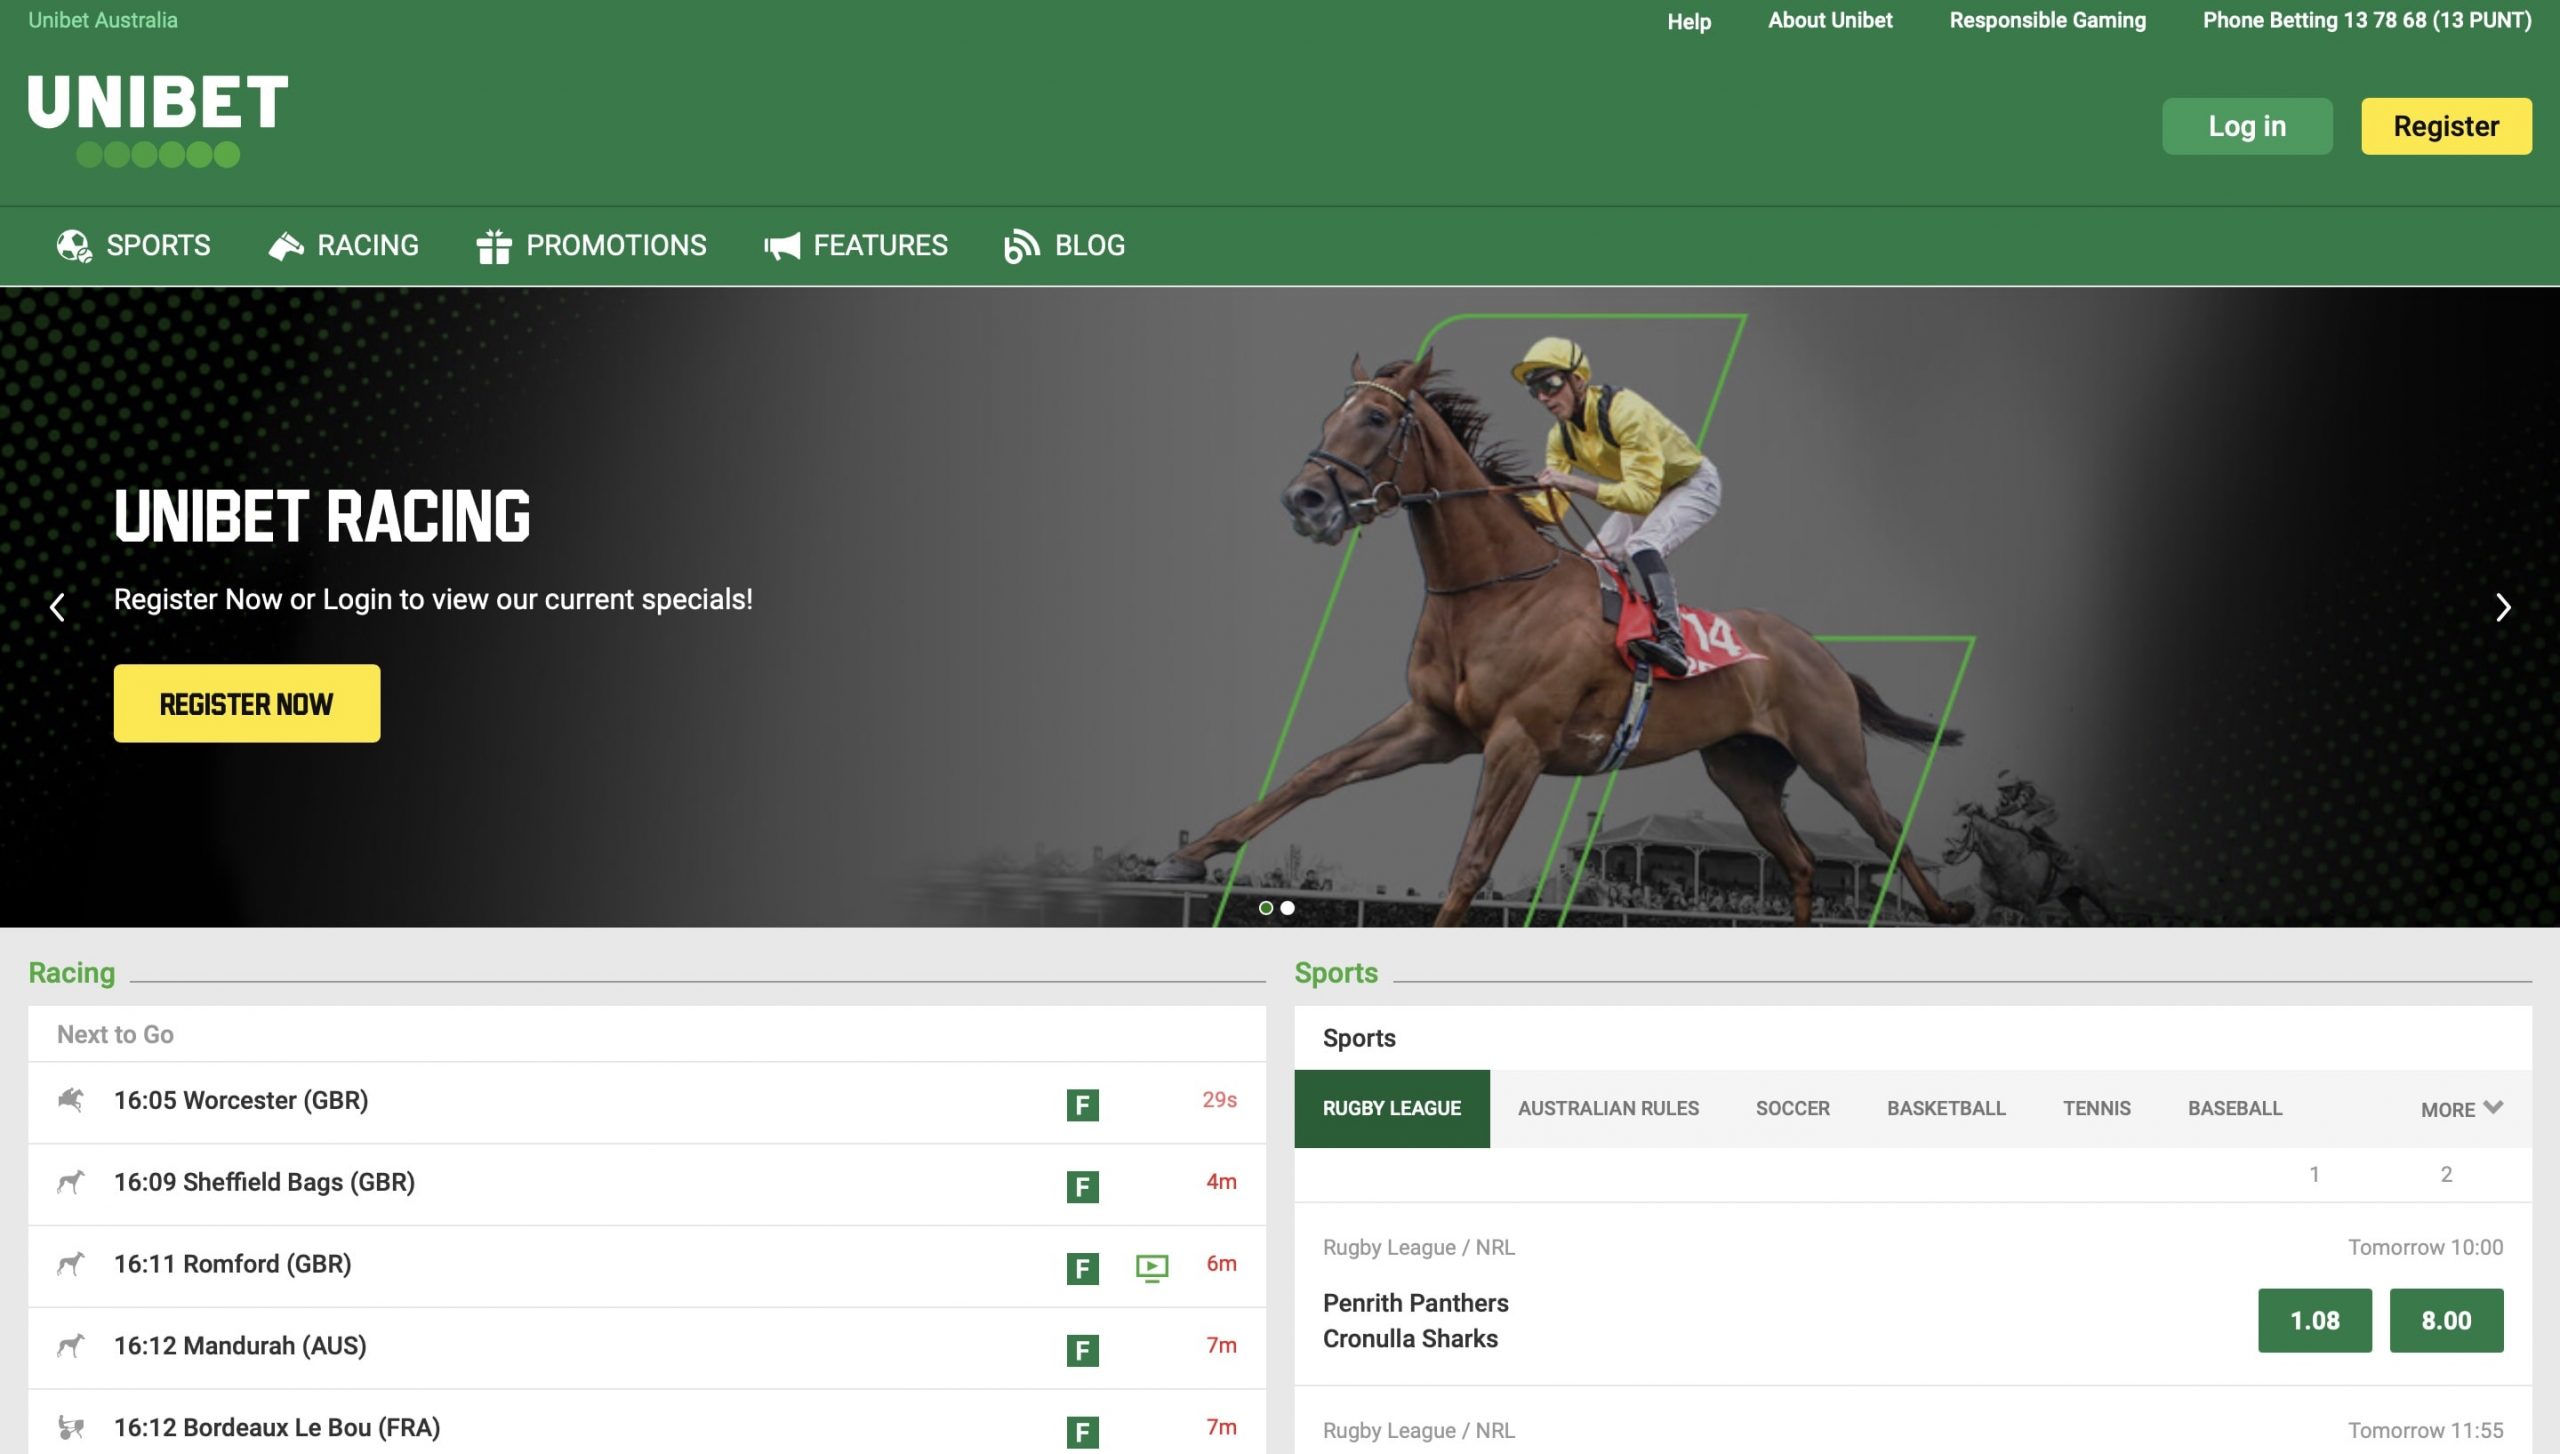Switch to the BASKETBALL tab
Image resolution: width=2560 pixels, height=1454 pixels.
(1946, 1109)
